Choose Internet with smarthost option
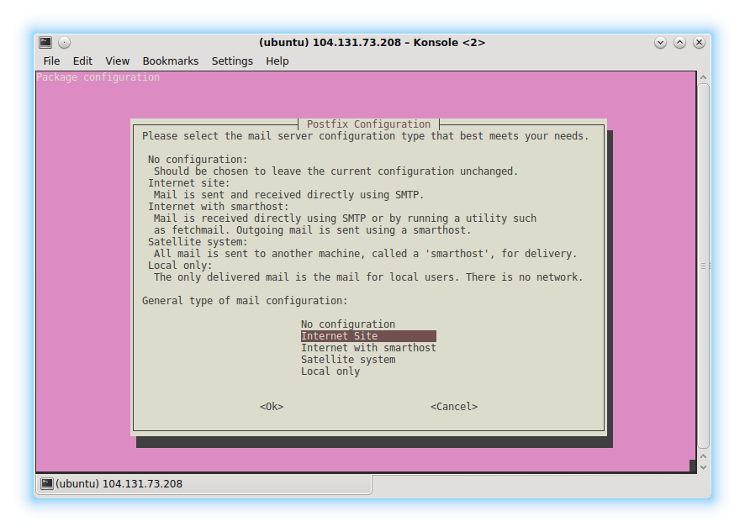This screenshot has height=532, width=745. pos(368,348)
